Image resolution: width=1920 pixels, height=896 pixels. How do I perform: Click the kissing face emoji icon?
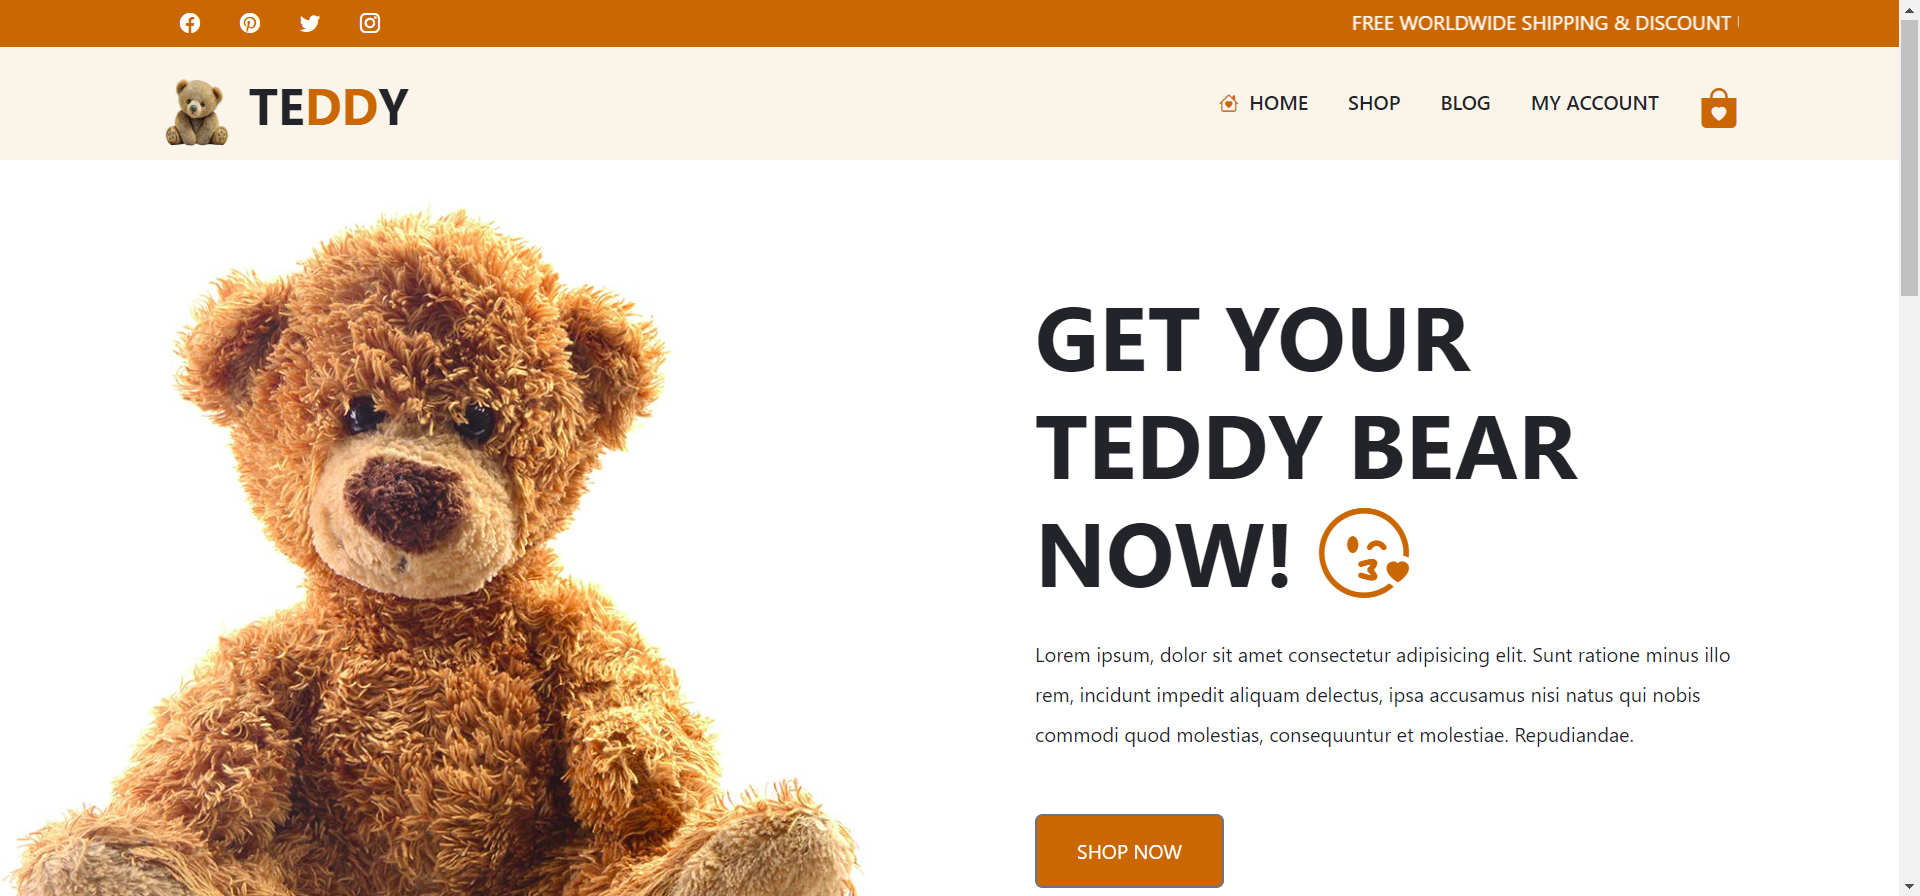tap(1364, 553)
